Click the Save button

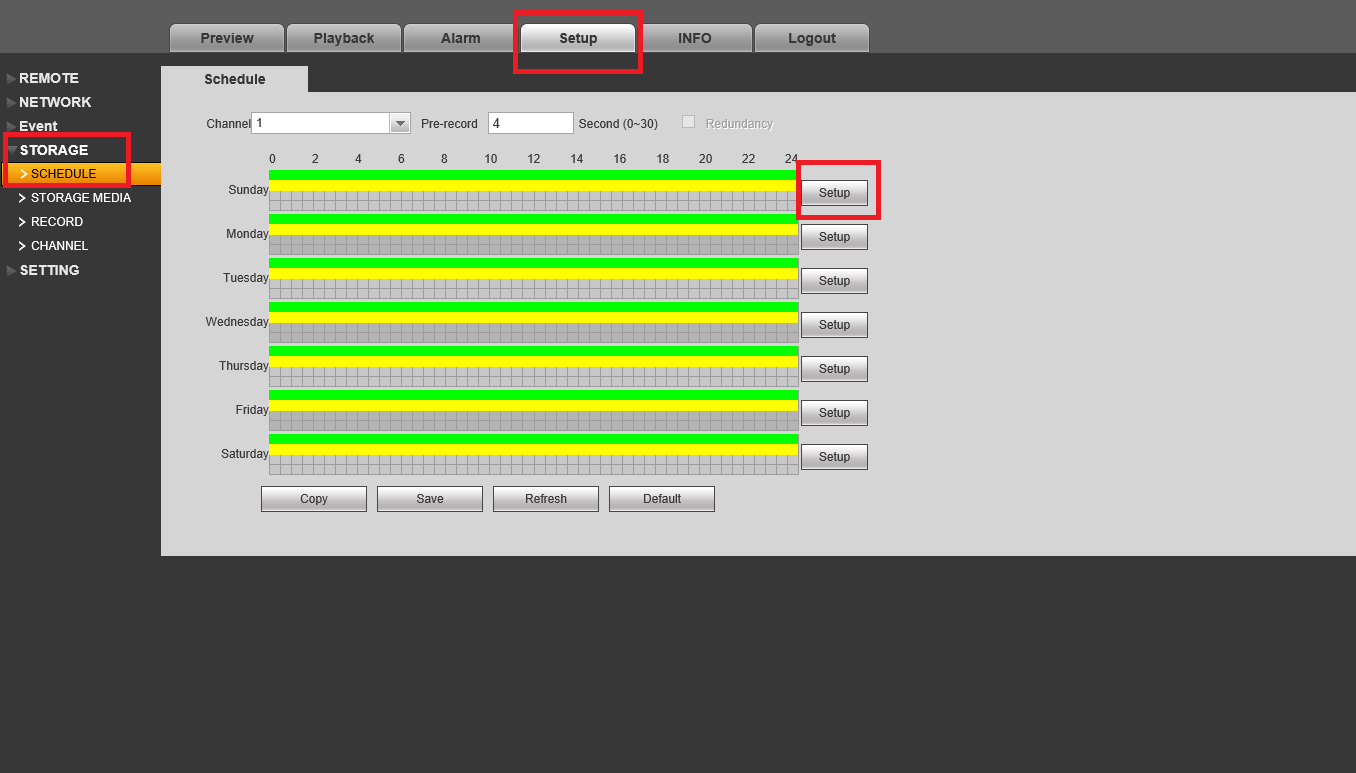430,499
